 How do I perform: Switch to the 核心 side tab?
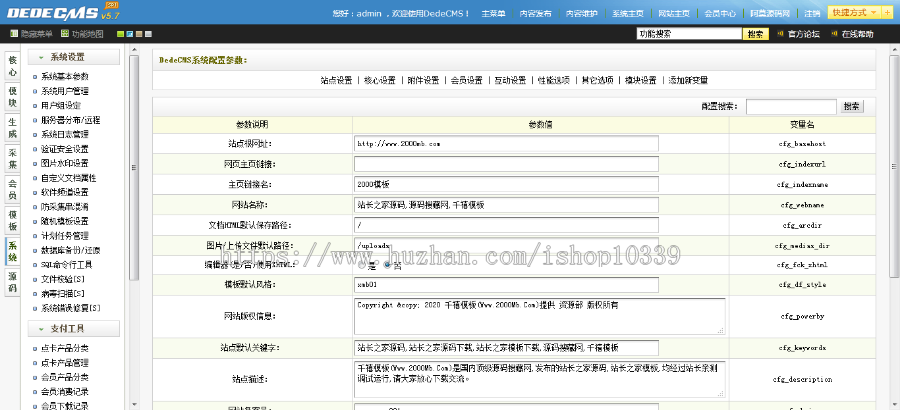pos(13,66)
